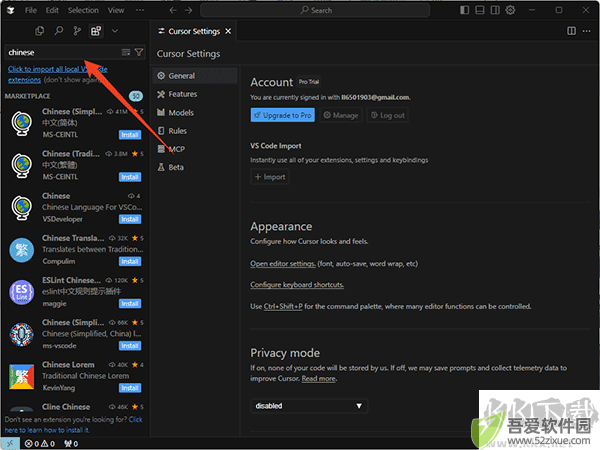The image size is (600, 450).
Task: Select General settings section
Action: point(195,76)
